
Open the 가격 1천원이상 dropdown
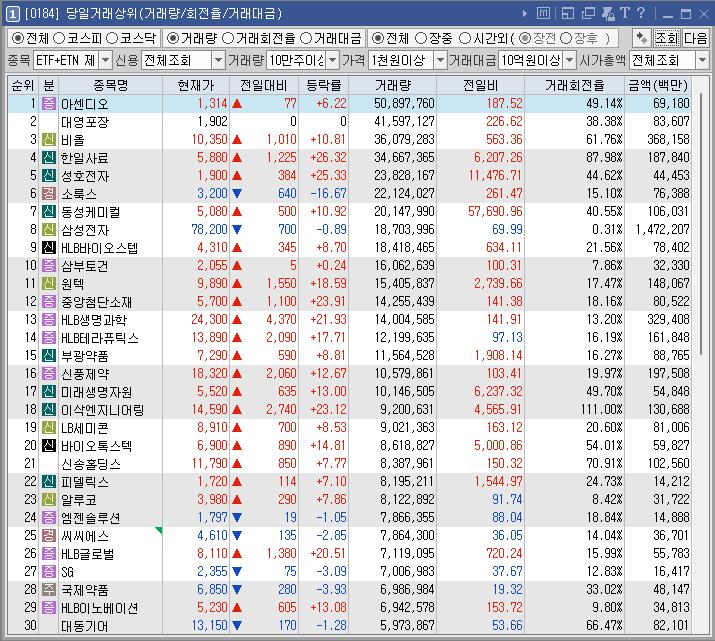pos(440,60)
